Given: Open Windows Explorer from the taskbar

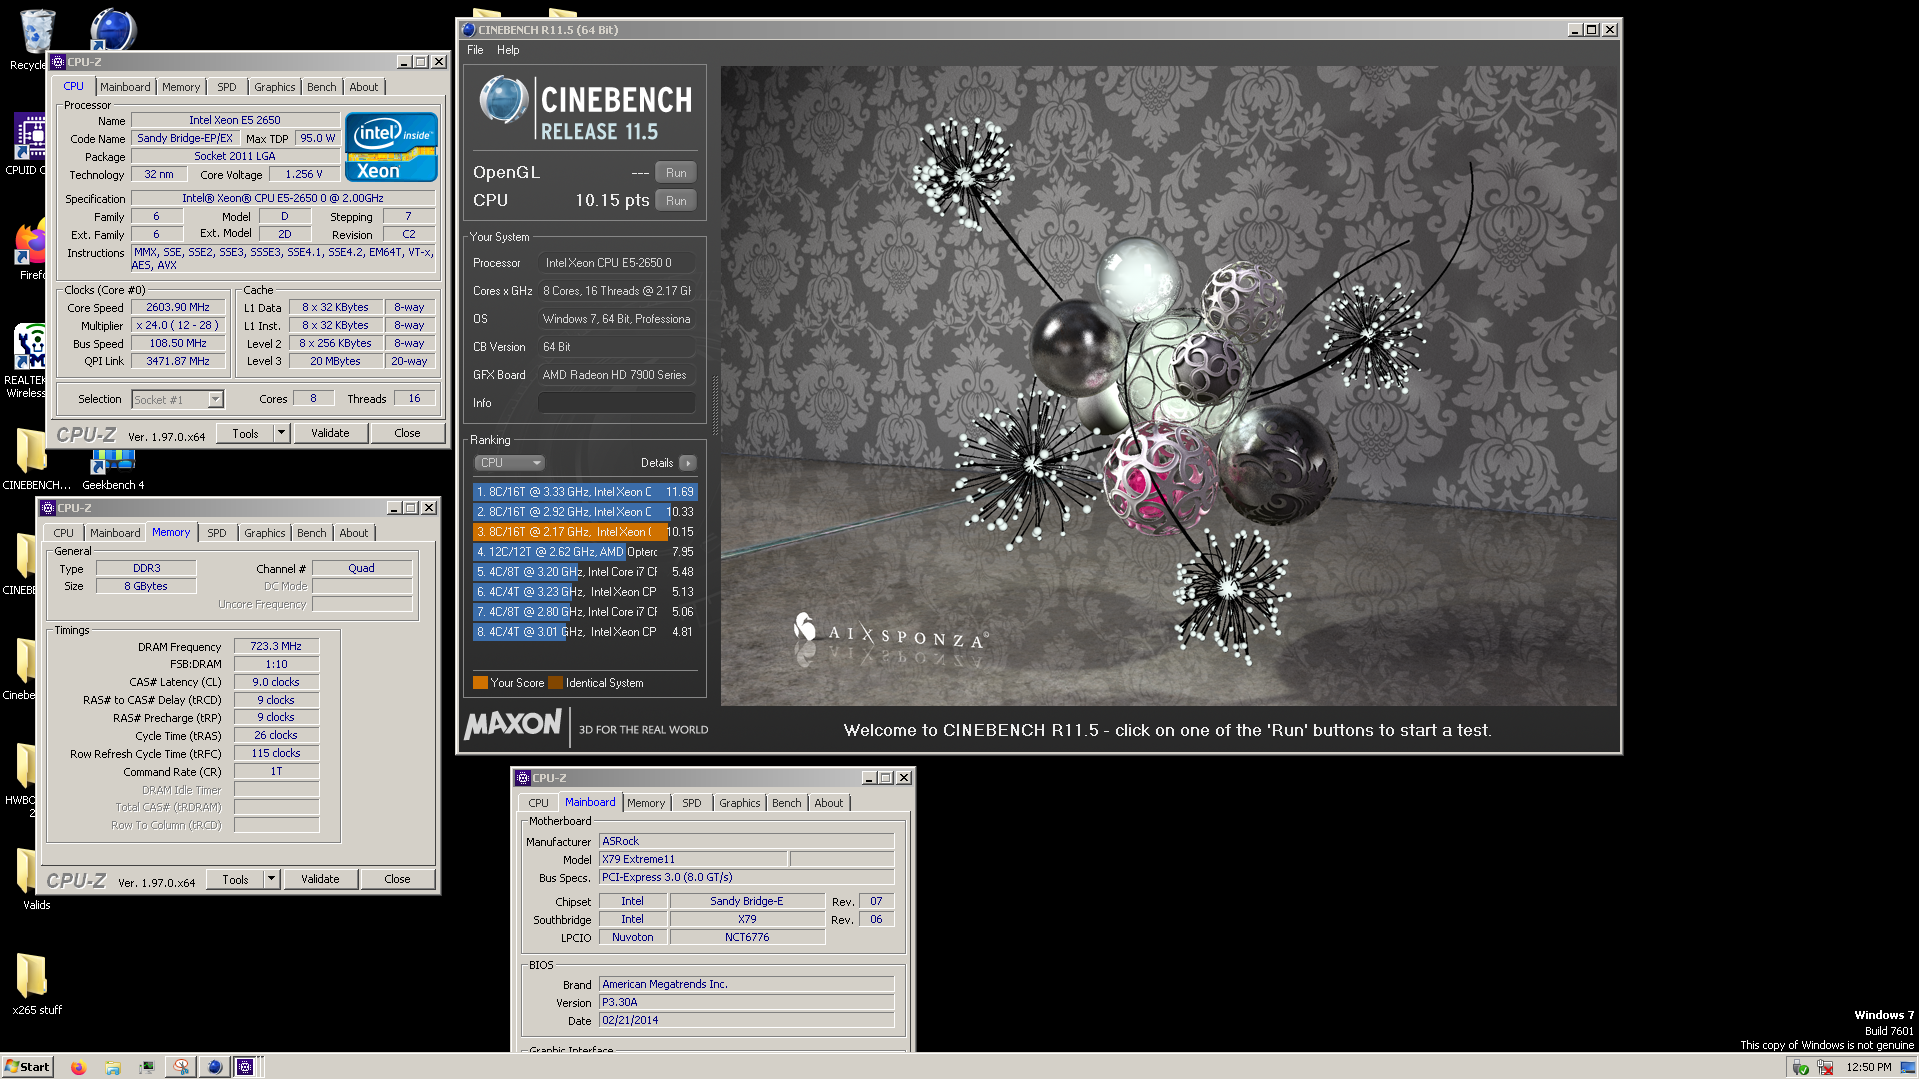Looking at the screenshot, I should click(113, 1067).
